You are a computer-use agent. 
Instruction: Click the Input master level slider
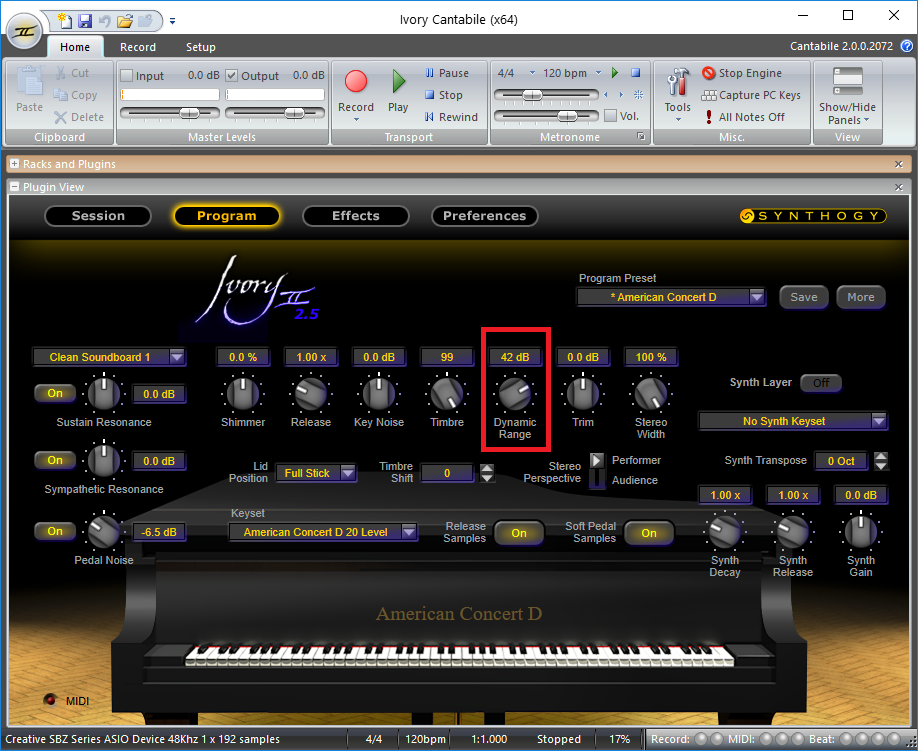(170, 113)
